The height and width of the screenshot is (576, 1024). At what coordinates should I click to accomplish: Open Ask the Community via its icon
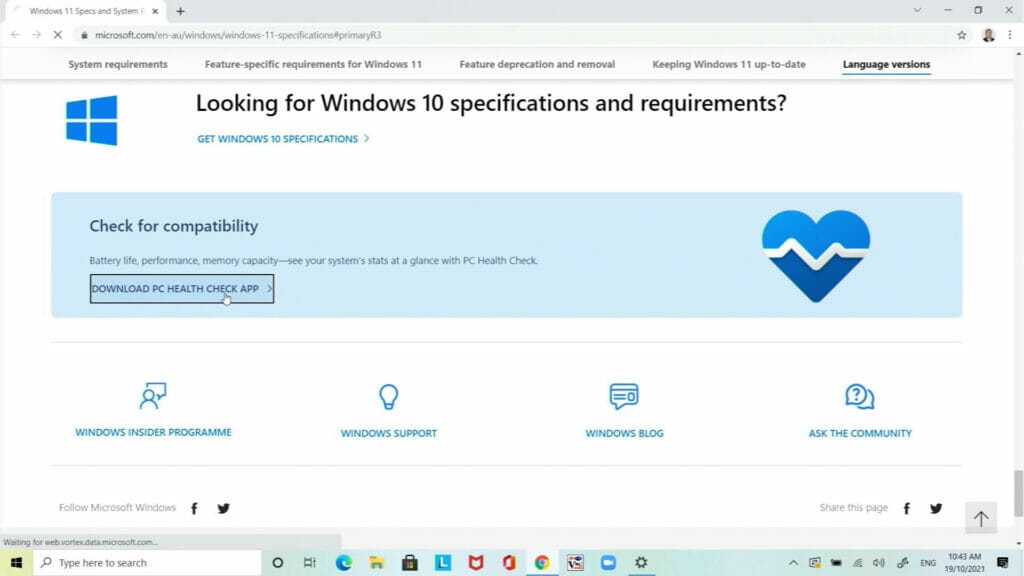pyautogui.click(x=857, y=396)
